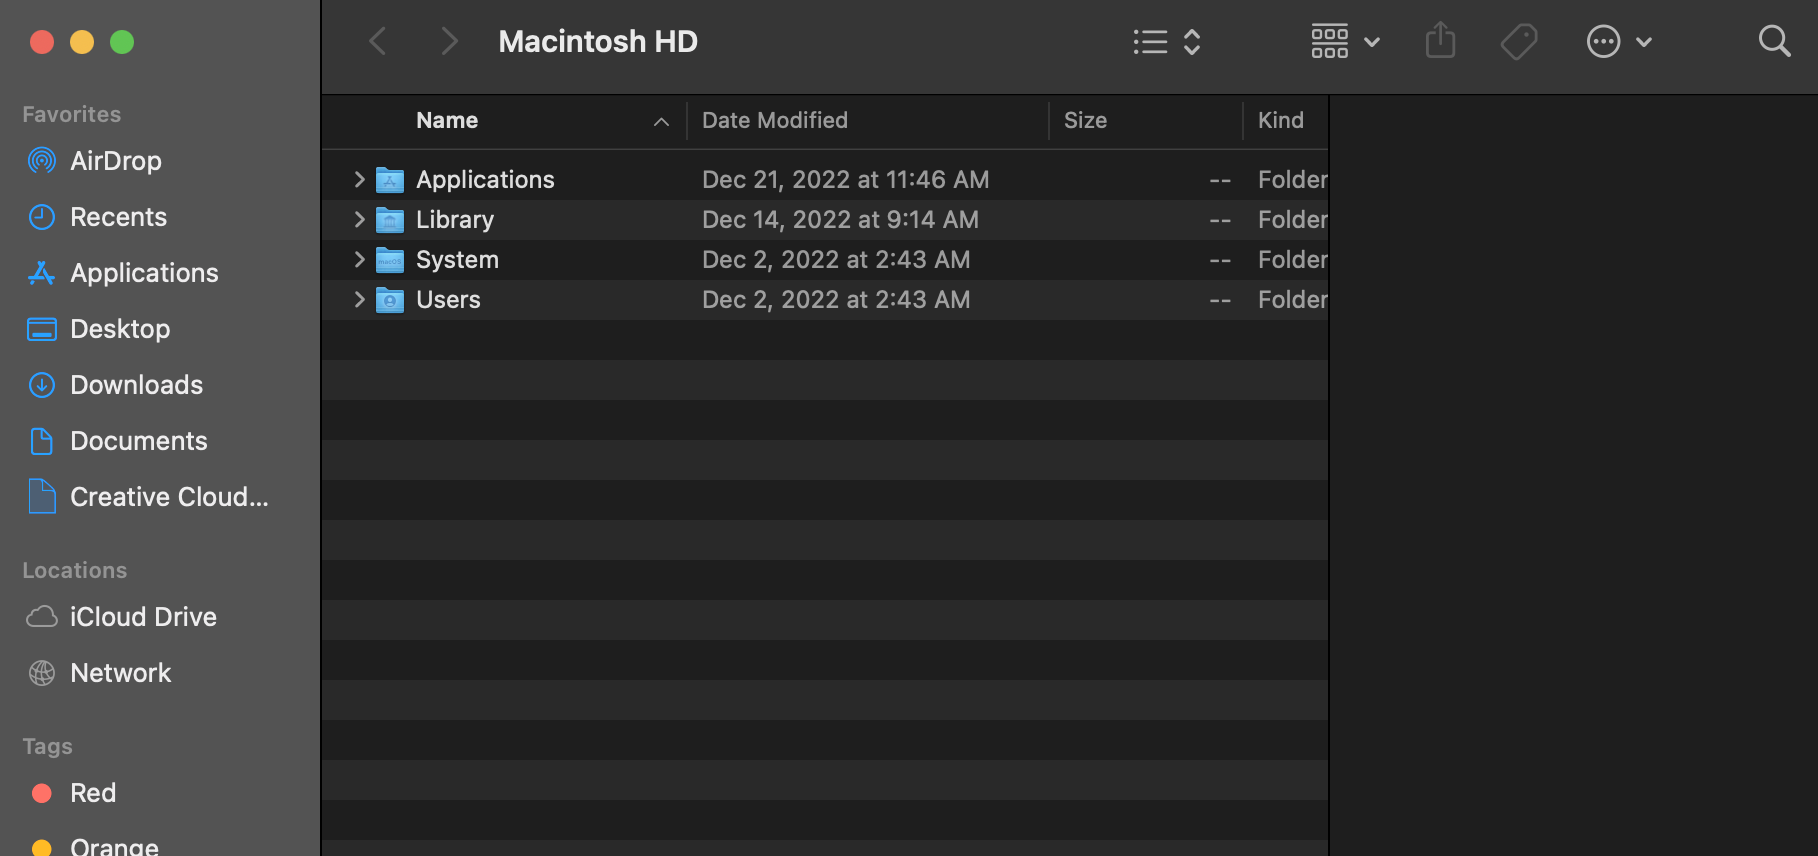Select the System folder icon in the list
The height and width of the screenshot is (856, 1818).
tap(390, 260)
